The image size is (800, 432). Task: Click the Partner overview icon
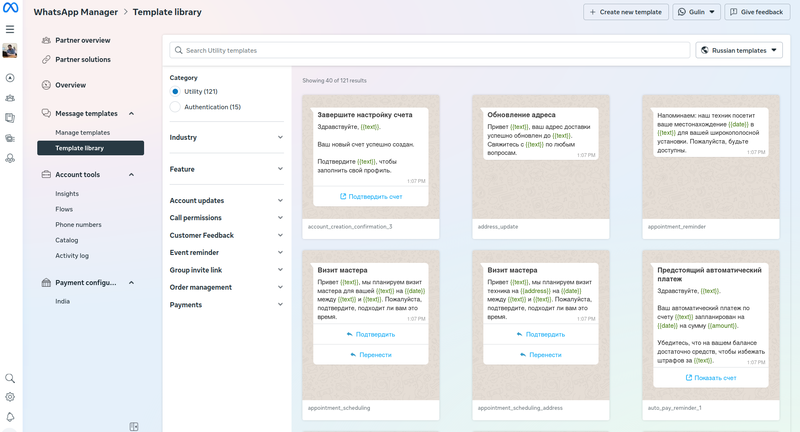point(46,40)
